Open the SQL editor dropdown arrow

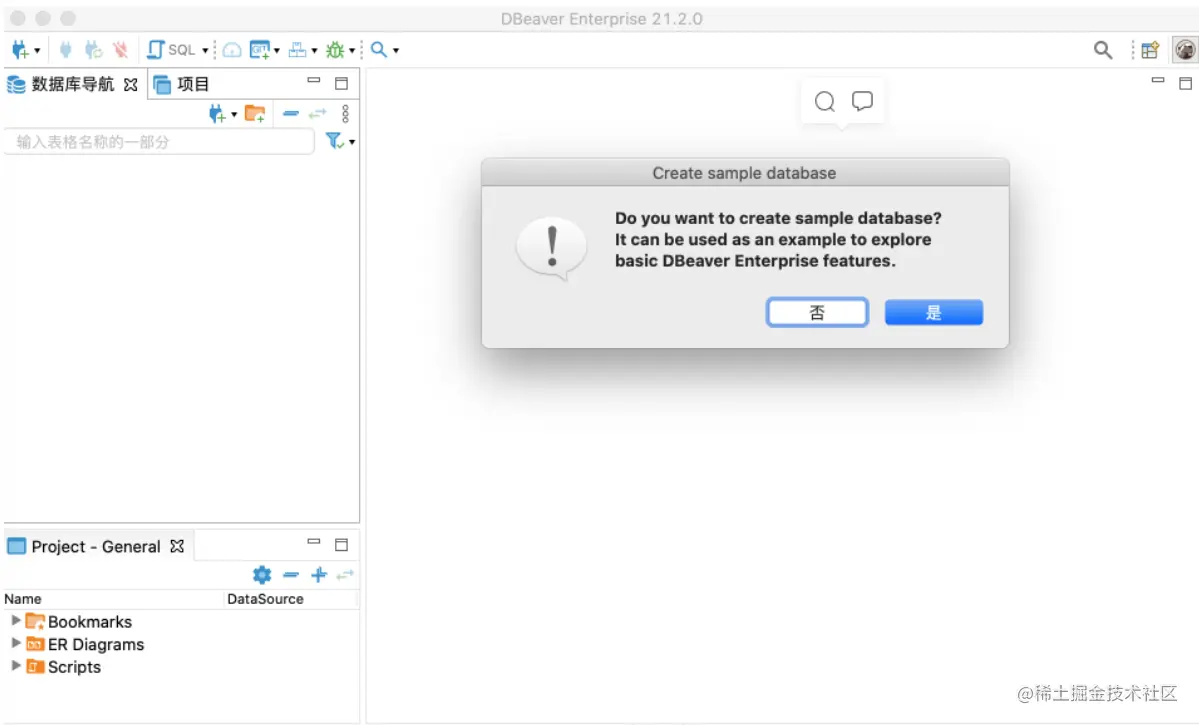coord(205,50)
